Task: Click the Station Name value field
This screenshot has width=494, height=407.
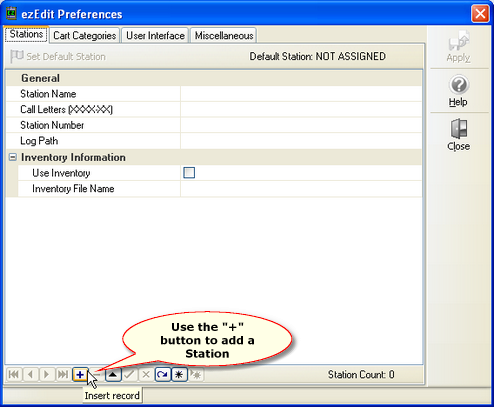Action: tap(301, 94)
